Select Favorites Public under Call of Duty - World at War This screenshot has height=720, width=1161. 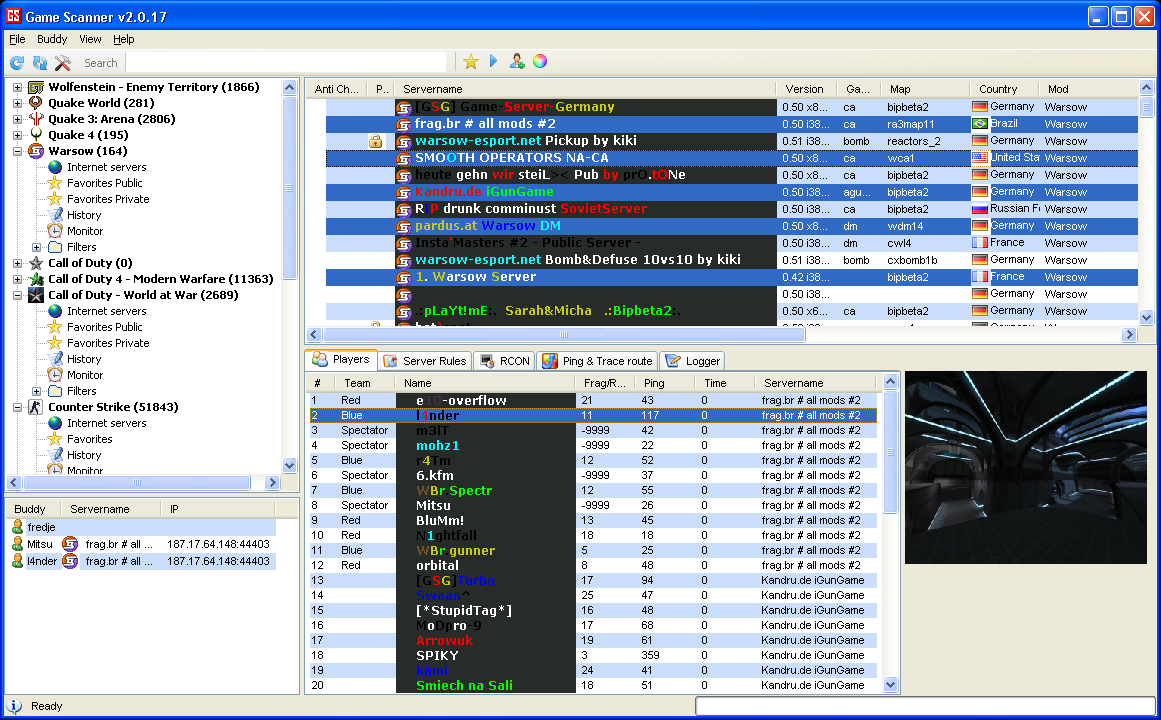tap(104, 327)
